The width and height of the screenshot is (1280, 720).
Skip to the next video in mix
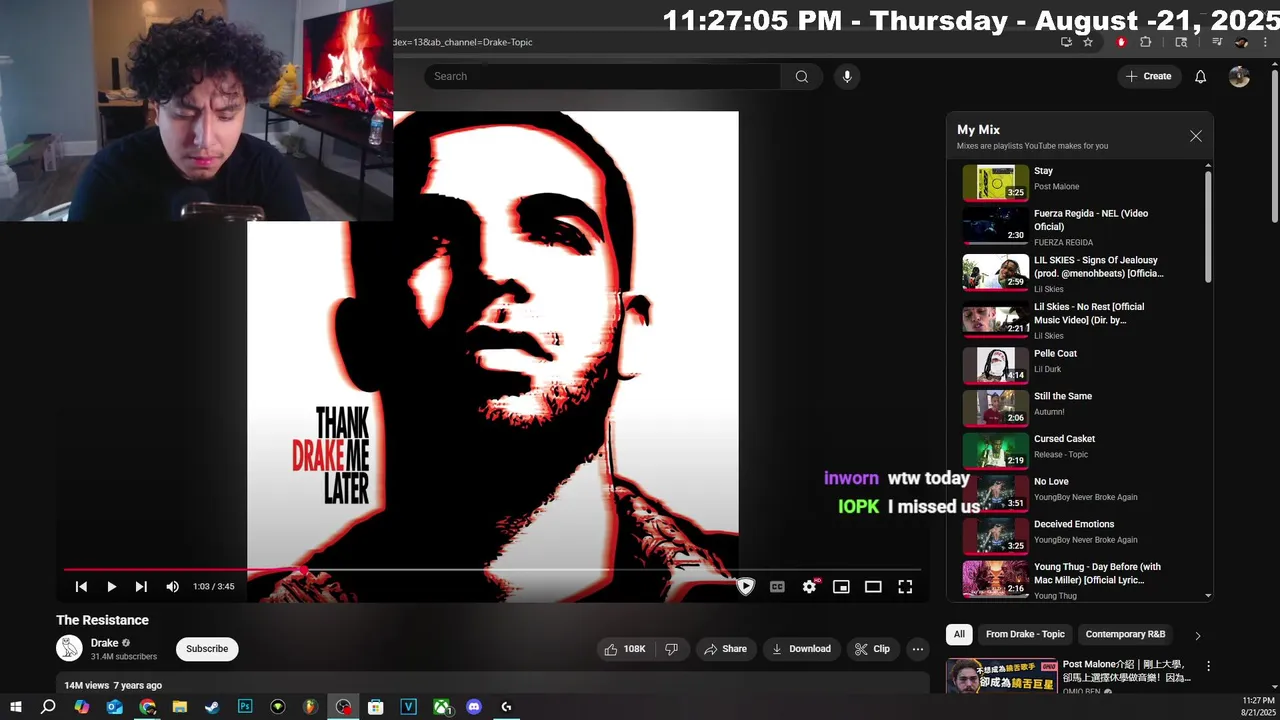coord(141,587)
